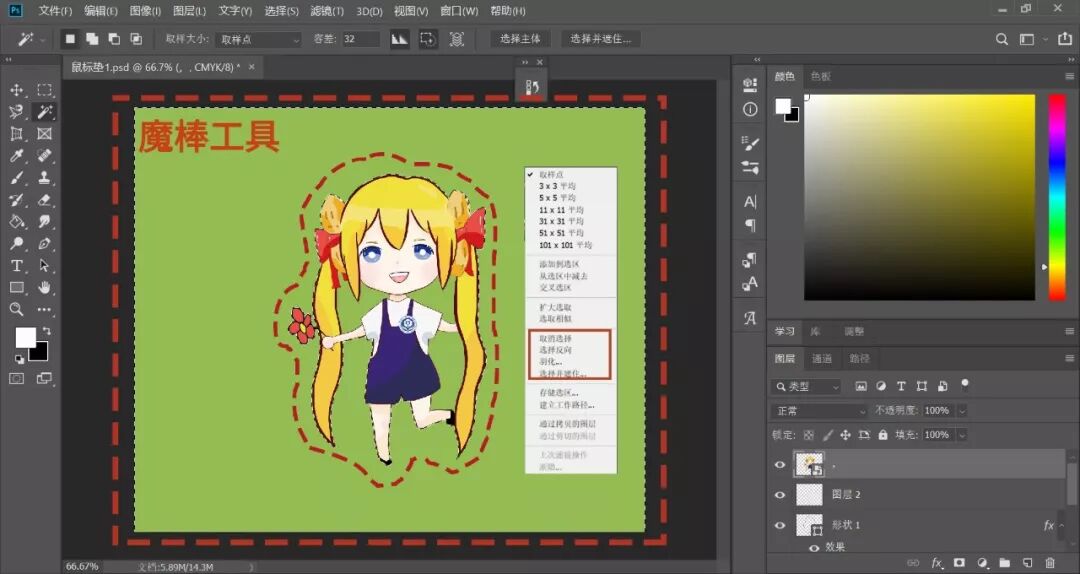Screen dimensions: 1080x574
Task: Hide the 图层 2 layer eye icon
Action: 780,495
